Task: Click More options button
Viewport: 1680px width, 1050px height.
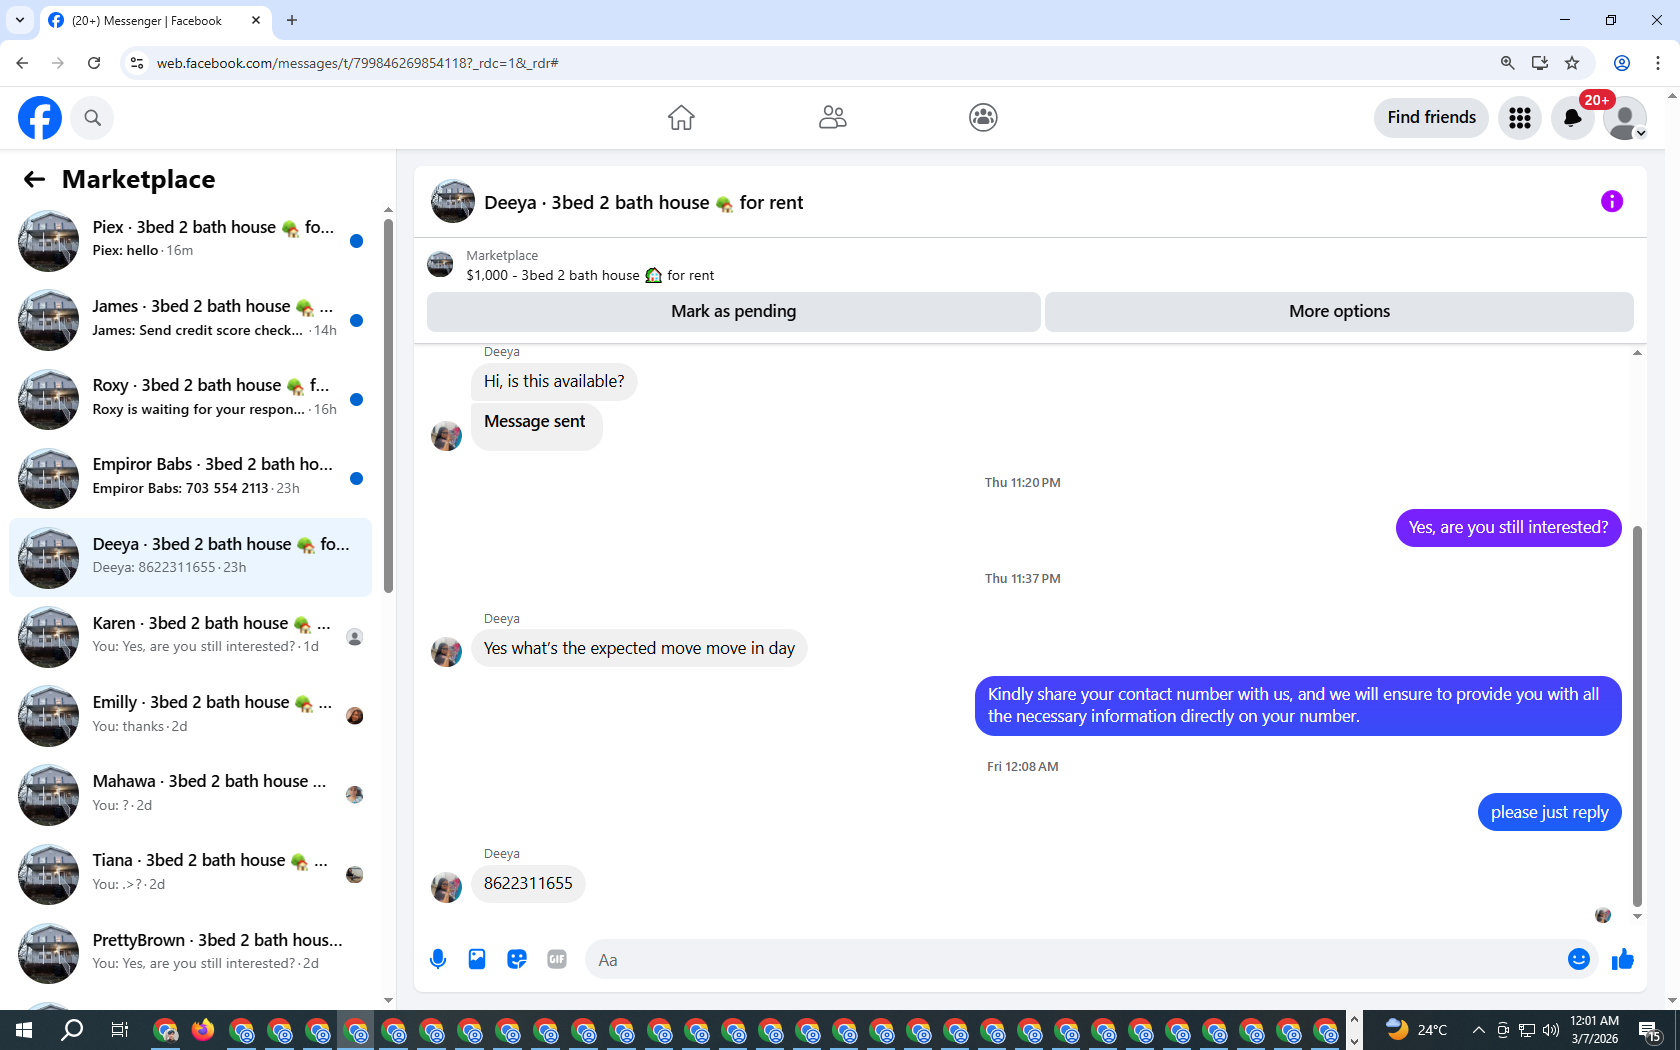Action: coord(1339,311)
